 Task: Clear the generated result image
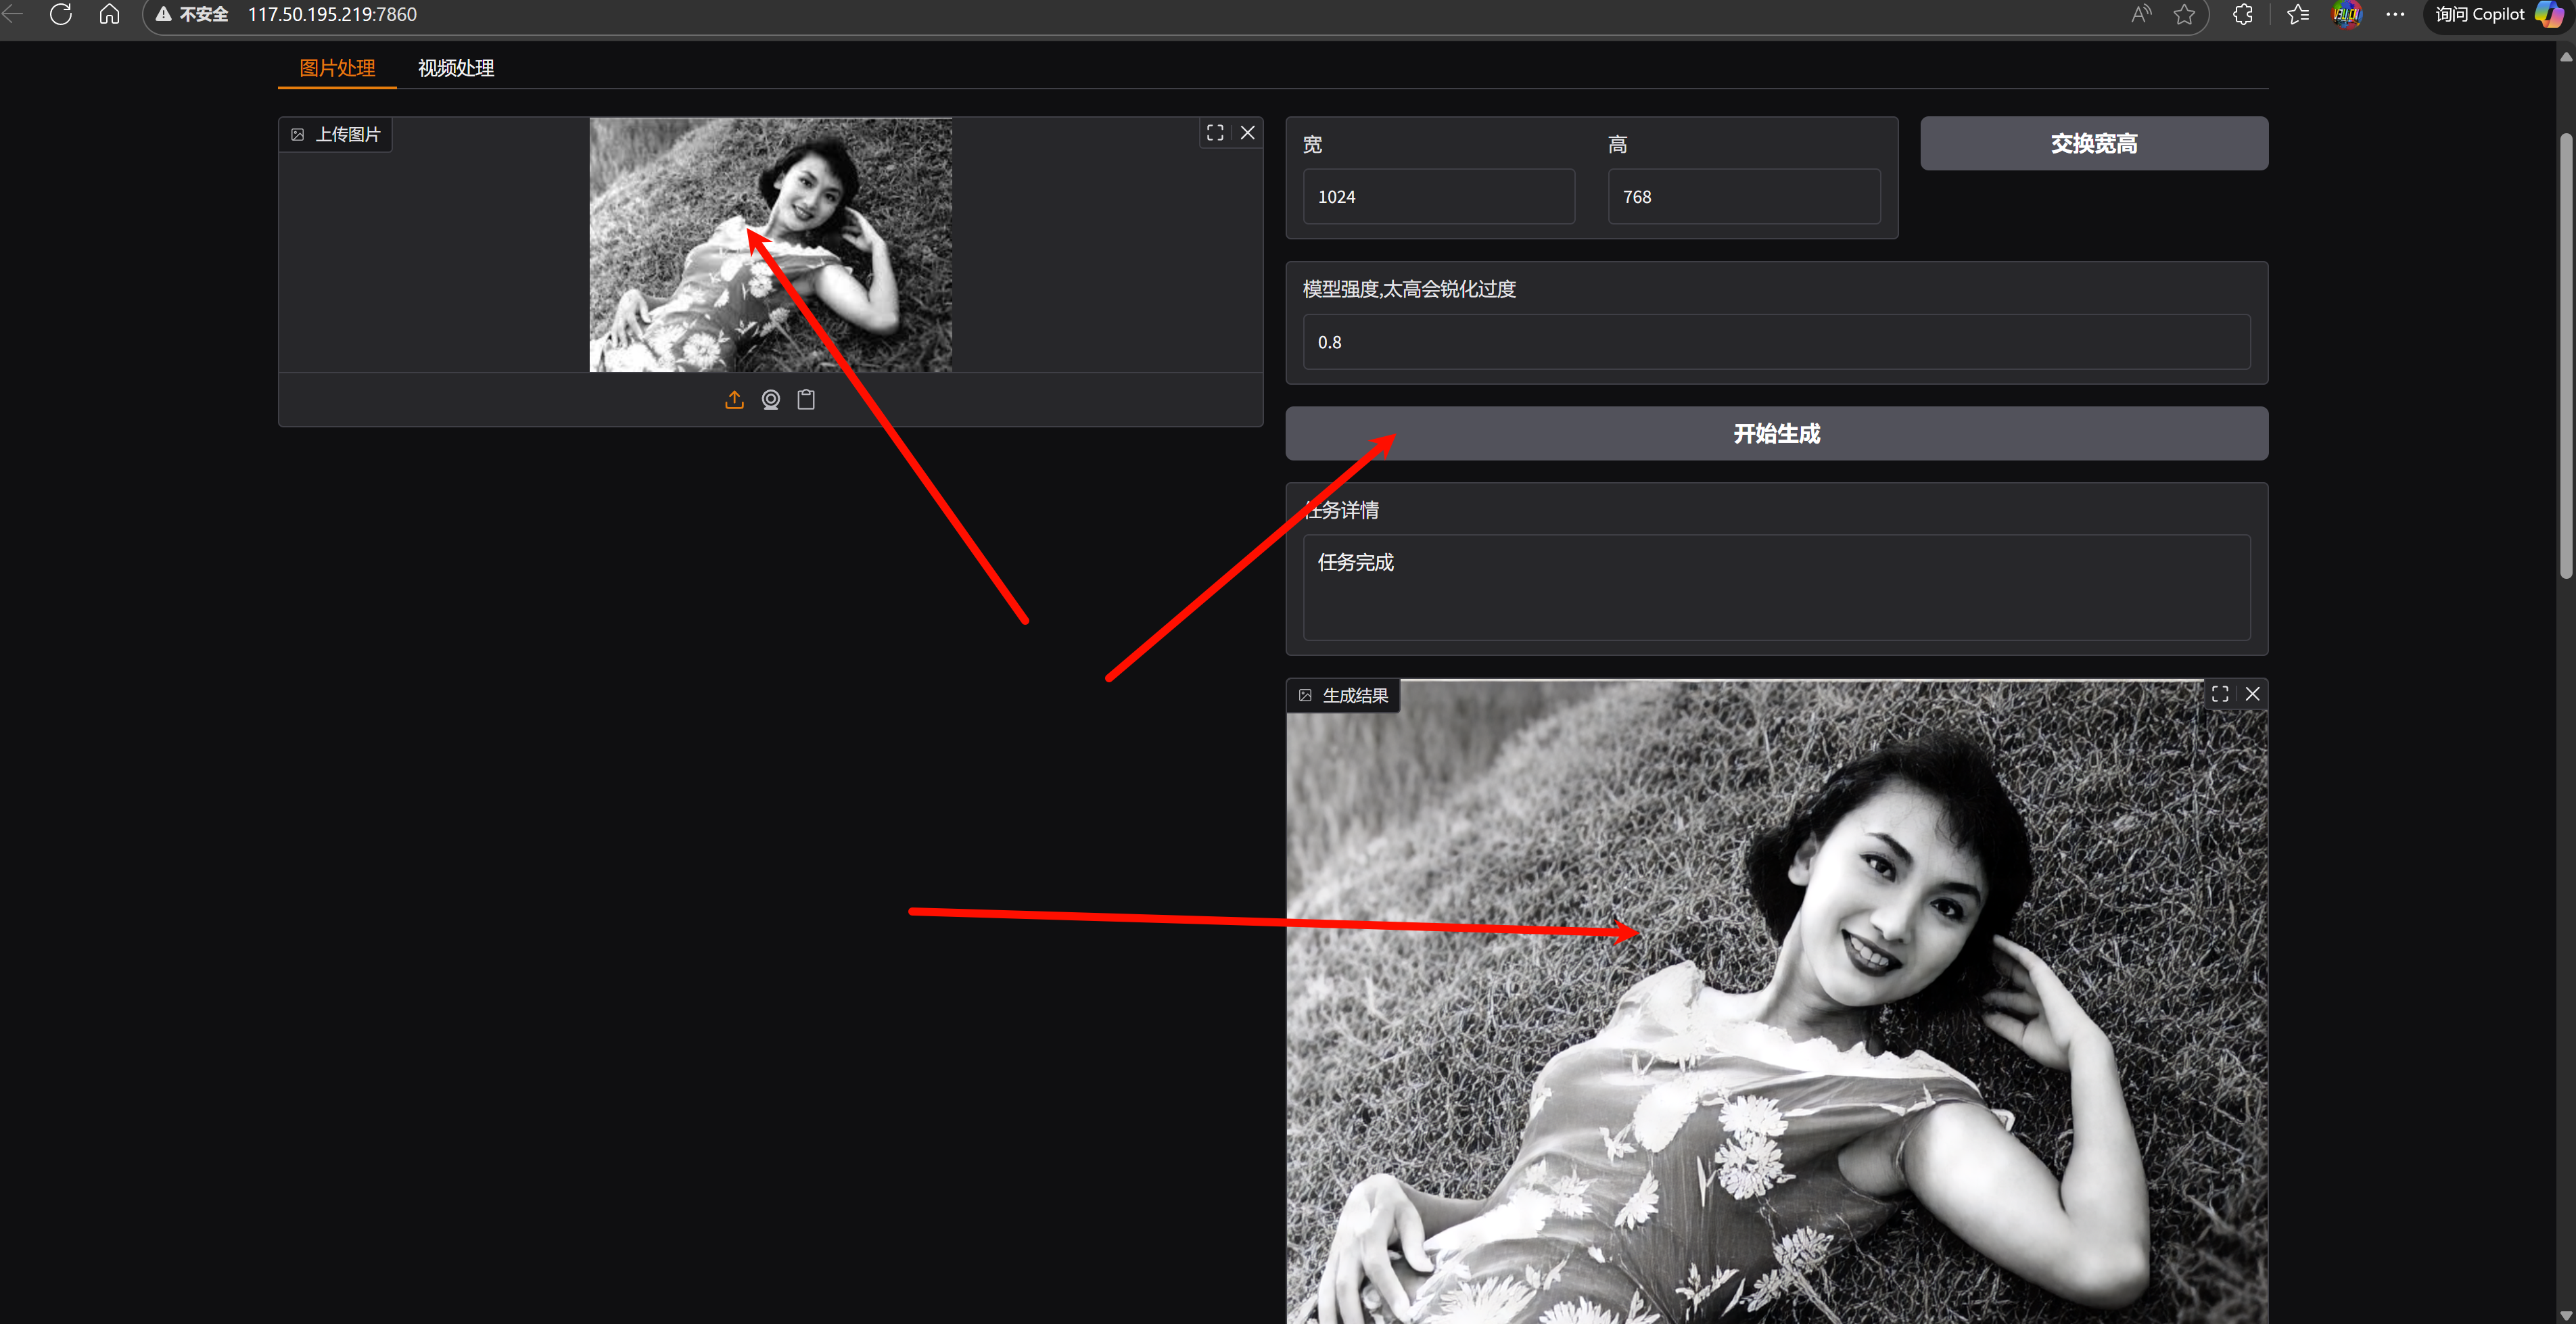[2253, 694]
